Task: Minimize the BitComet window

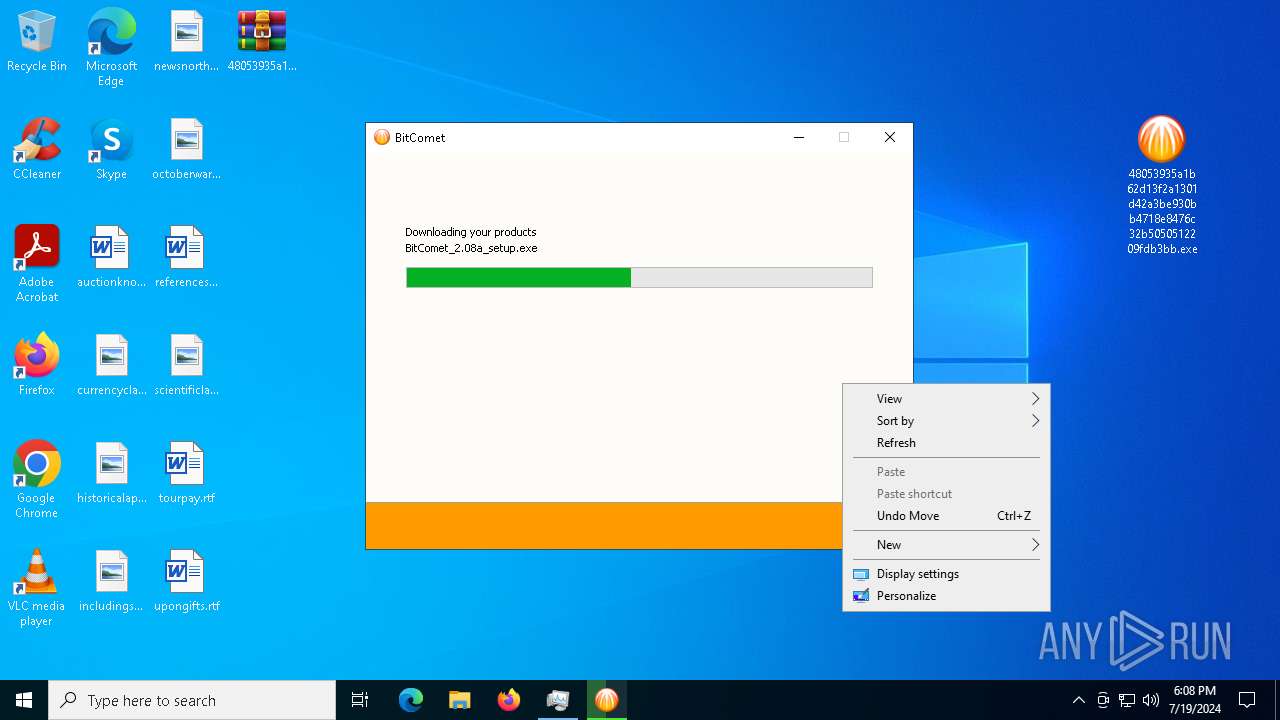Action: tap(799, 138)
